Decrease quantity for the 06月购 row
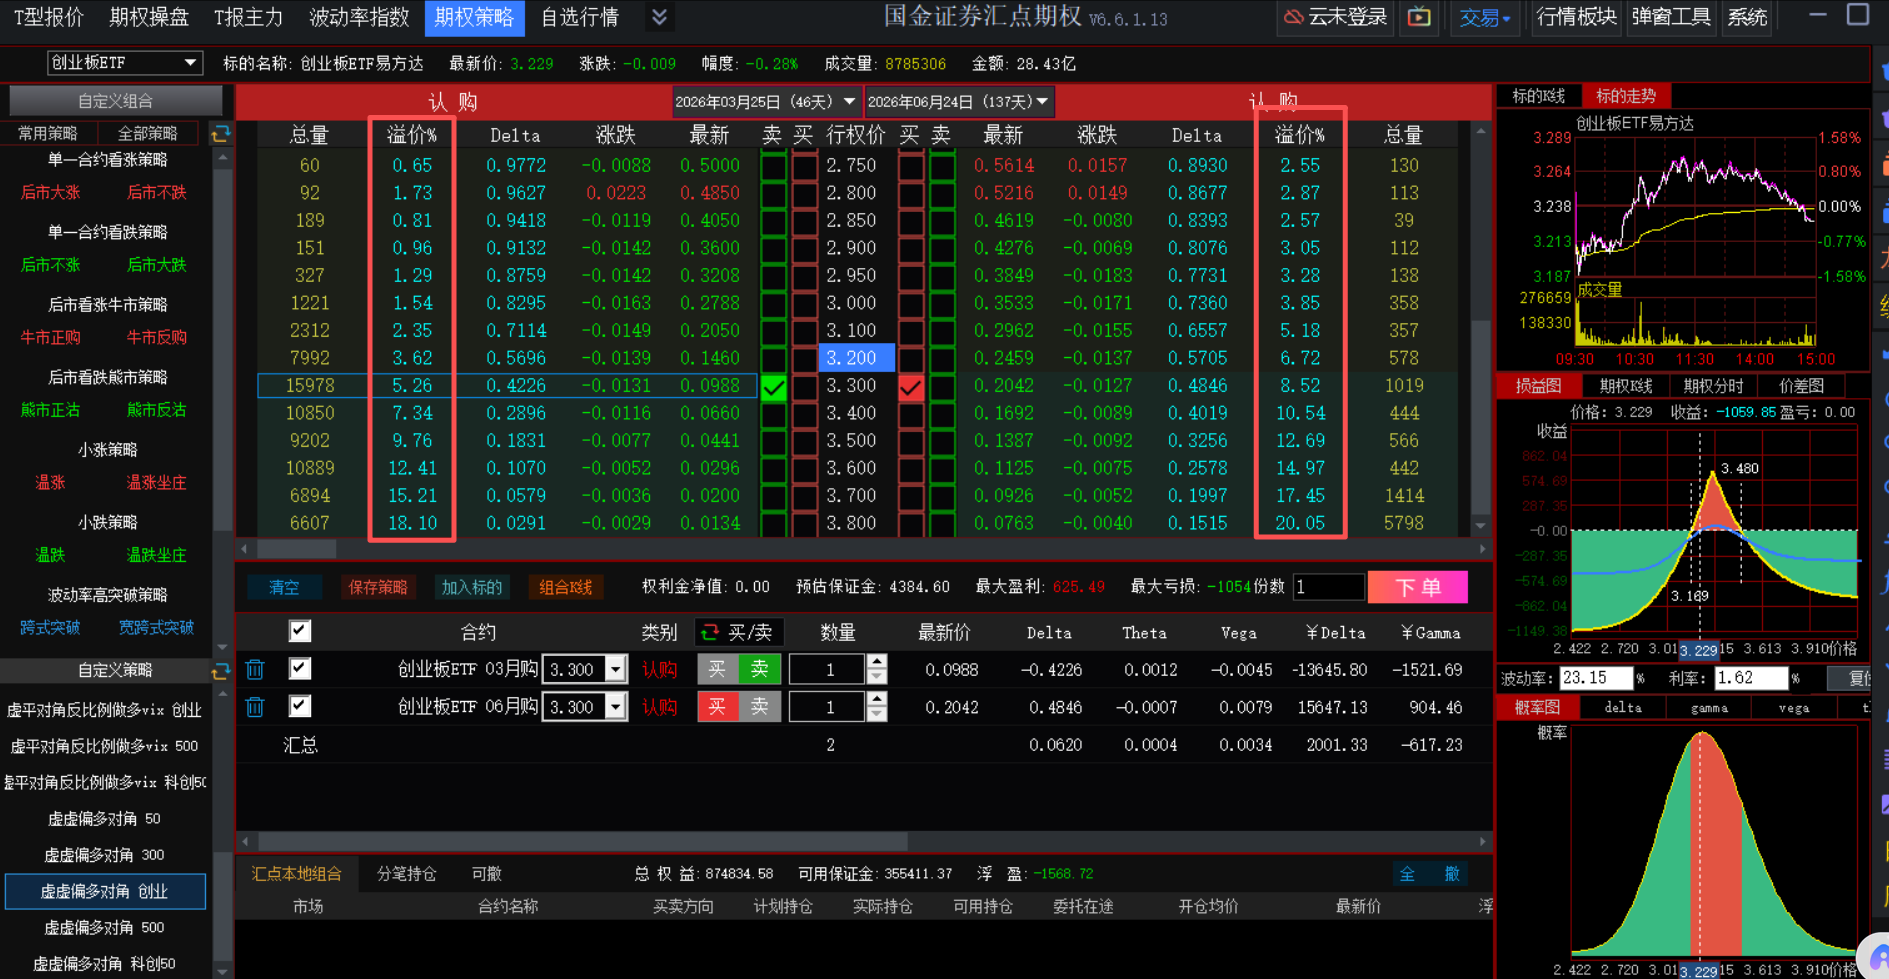Screen dimensions: 1889x979 pos(877,715)
